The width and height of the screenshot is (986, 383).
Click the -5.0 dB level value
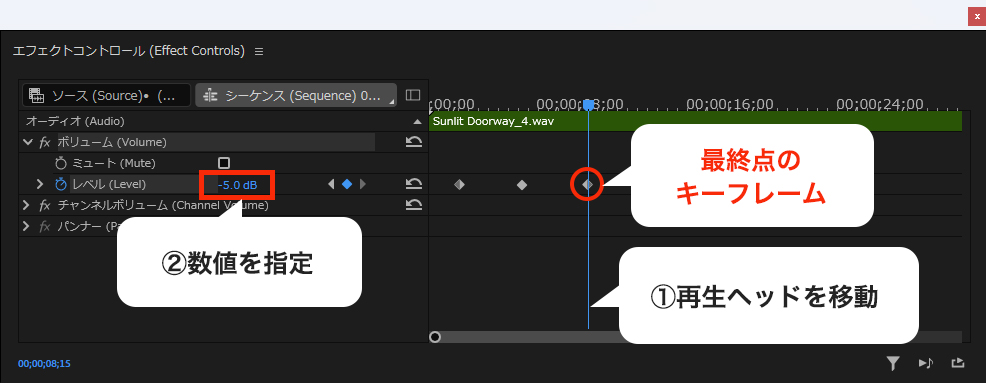coord(237,186)
